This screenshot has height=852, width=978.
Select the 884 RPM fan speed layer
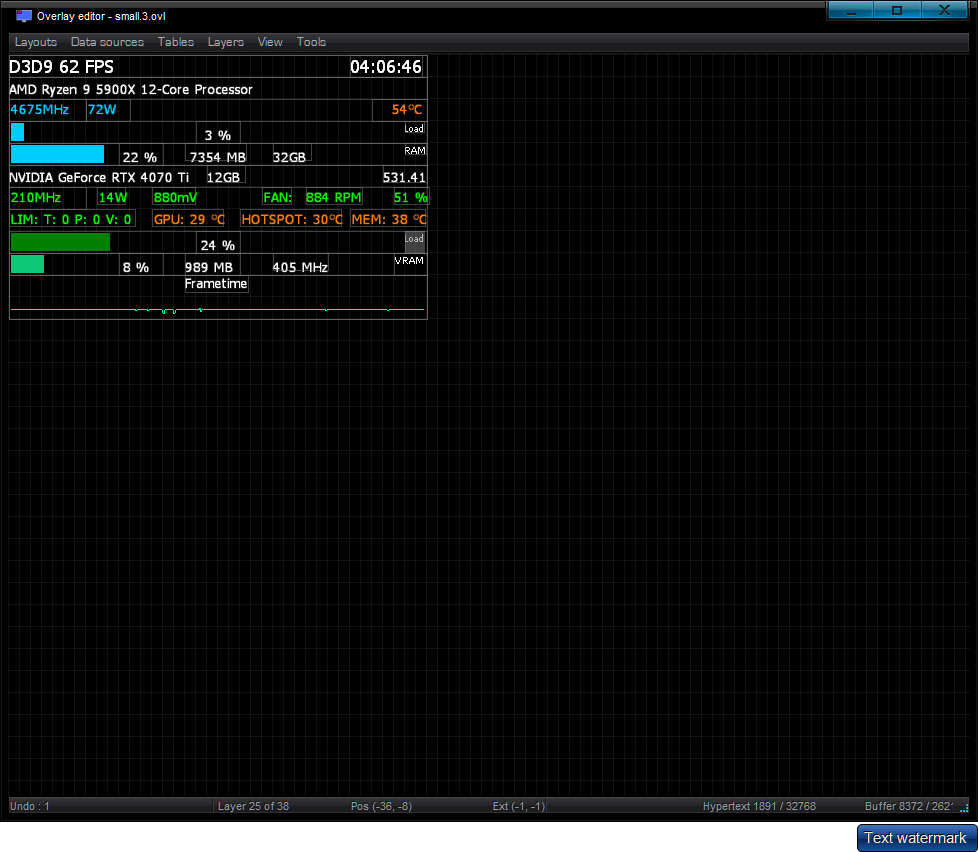(334, 198)
